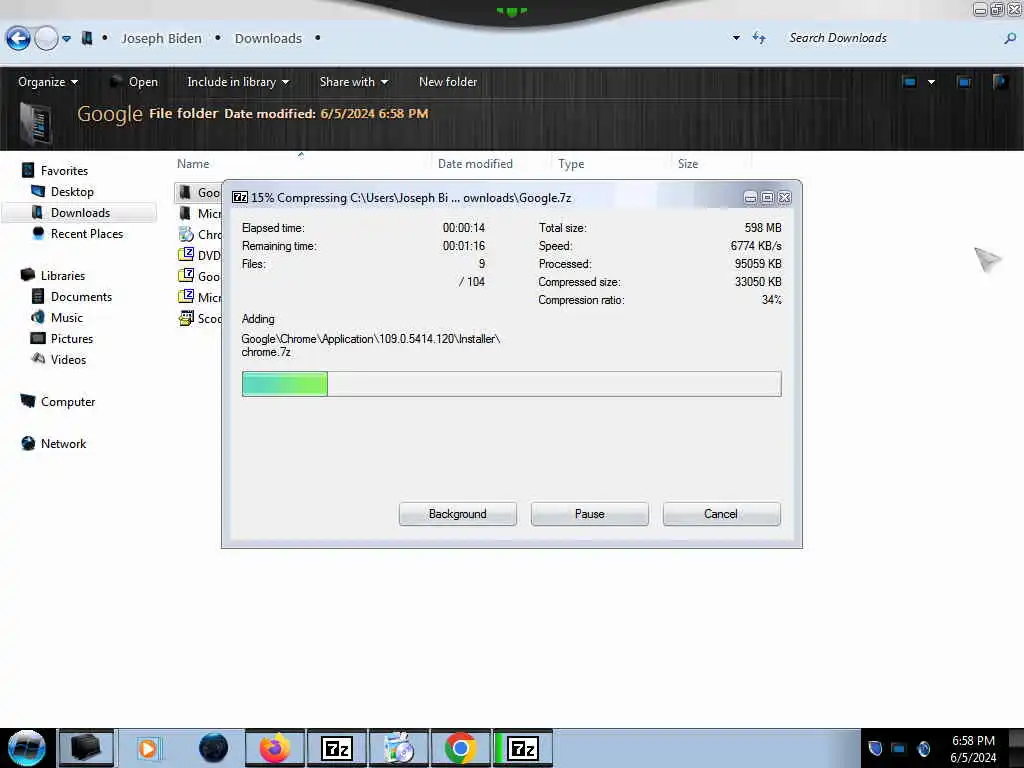Viewport: 1024px width, 768px height.
Task: Open the recent pages dropdown beside Forward
Action: point(67,39)
